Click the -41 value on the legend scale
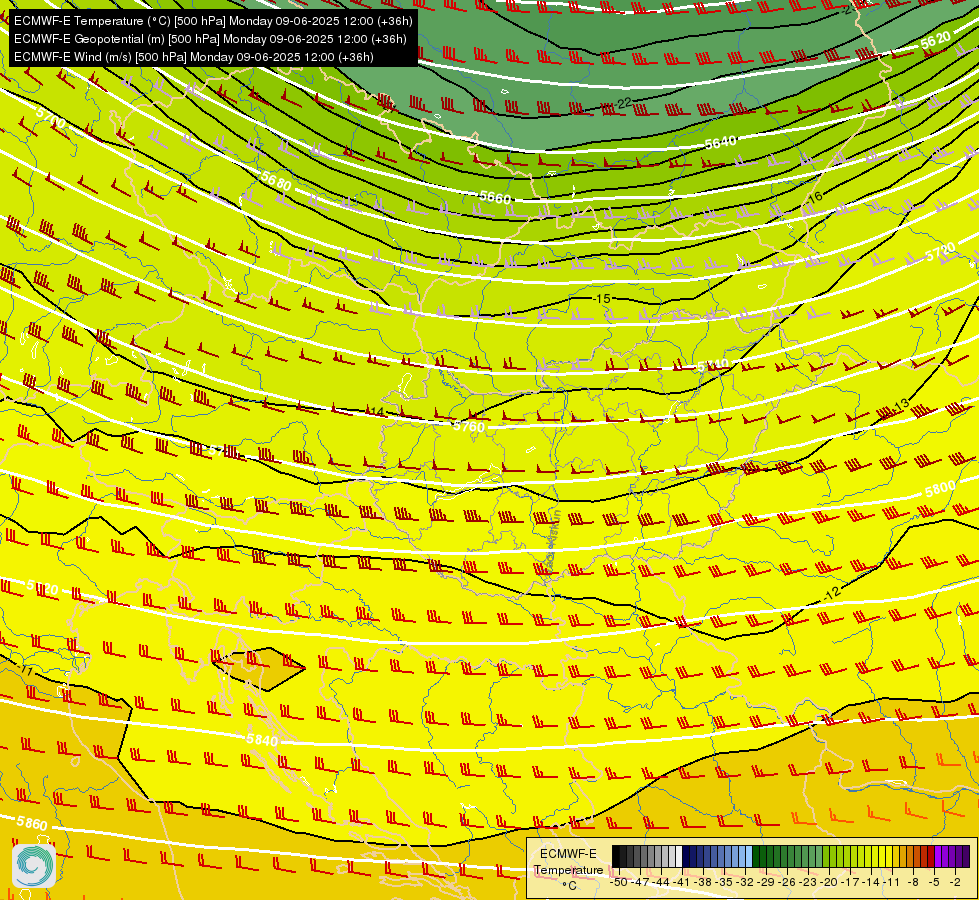The height and width of the screenshot is (900, 979). [681, 882]
